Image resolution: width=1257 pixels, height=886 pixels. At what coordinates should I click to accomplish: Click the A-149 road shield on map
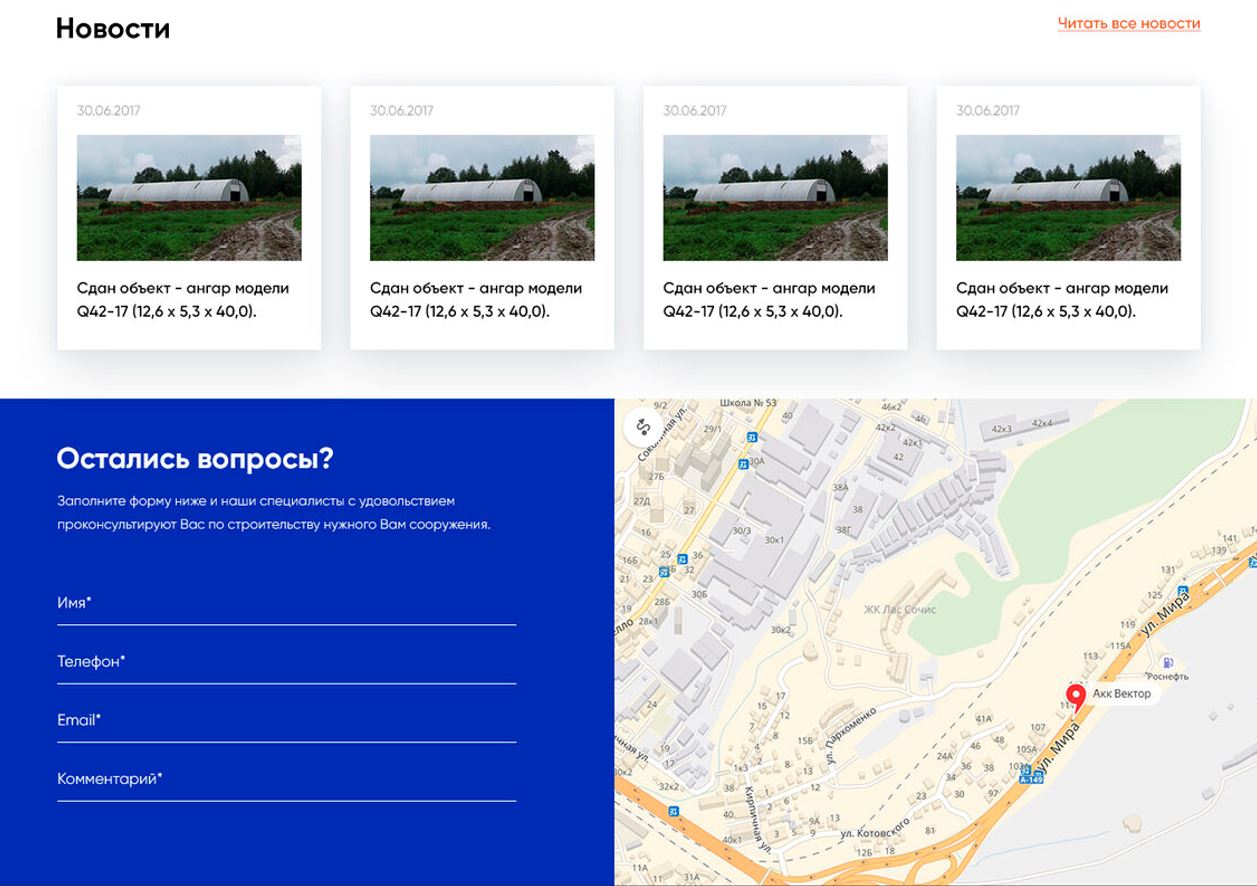tap(1031, 779)
